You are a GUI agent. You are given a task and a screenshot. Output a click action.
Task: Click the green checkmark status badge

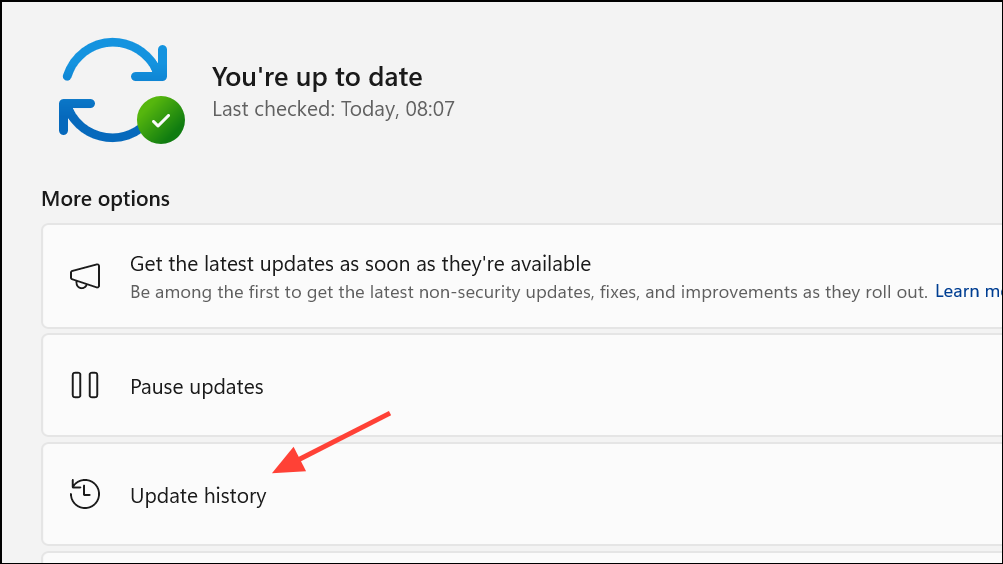pos(161,120)
